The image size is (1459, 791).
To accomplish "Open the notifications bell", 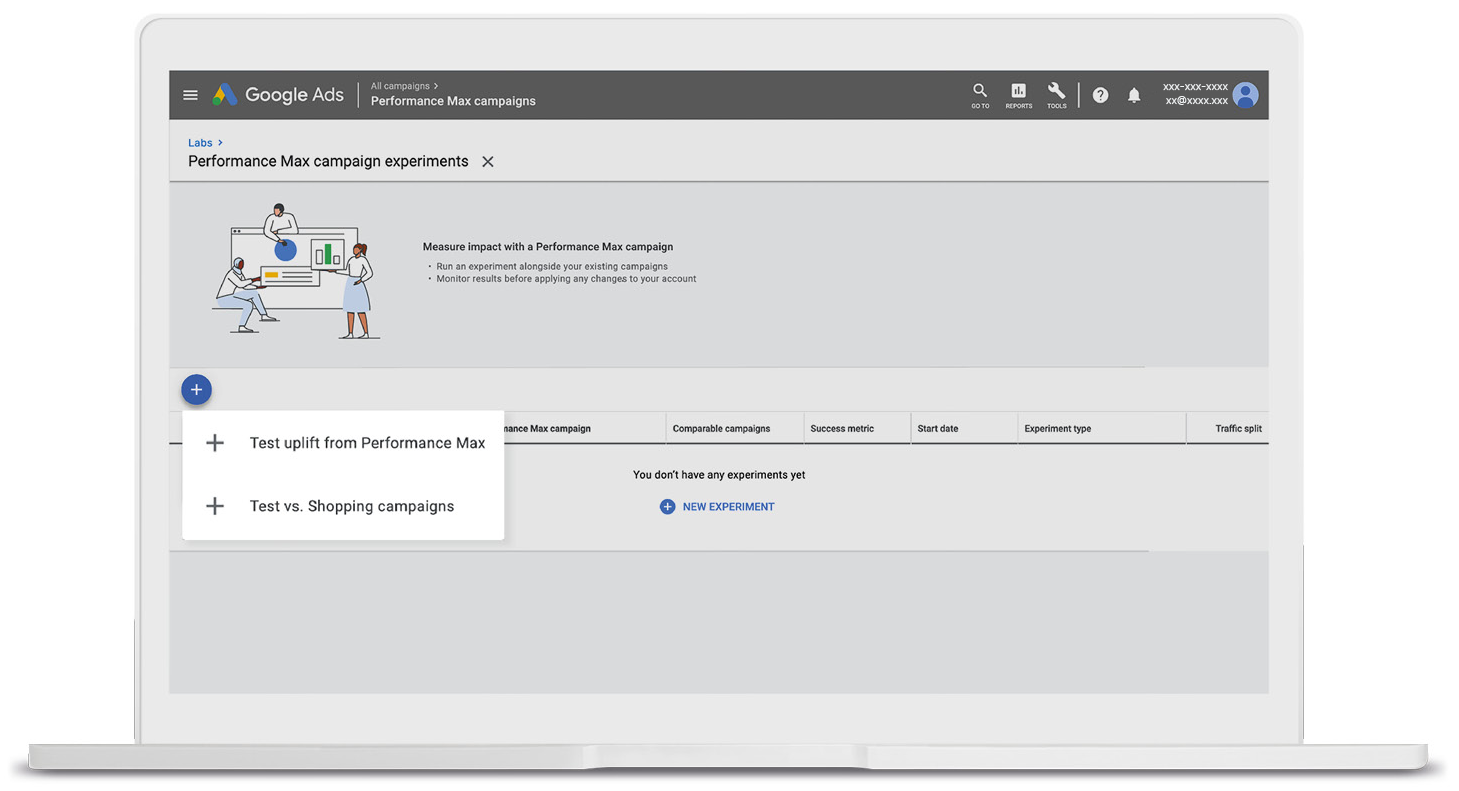I will (1134, 95).
